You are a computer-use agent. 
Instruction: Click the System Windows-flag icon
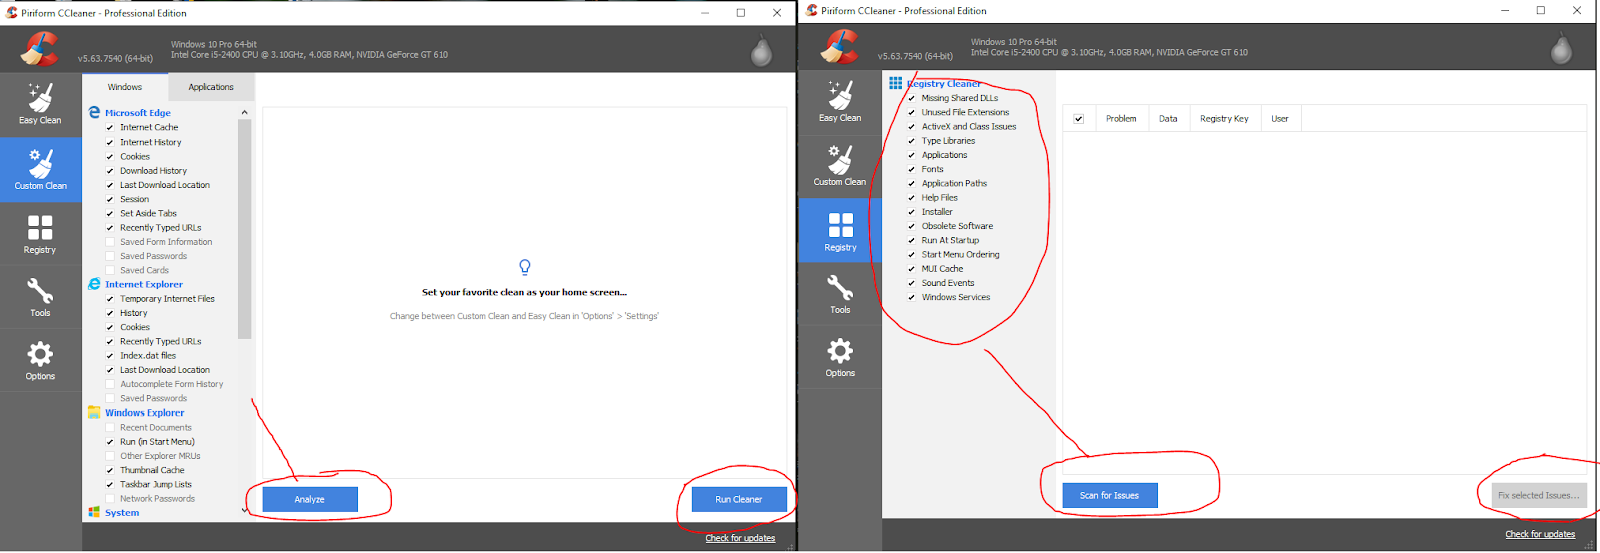(x=94, y=512)
